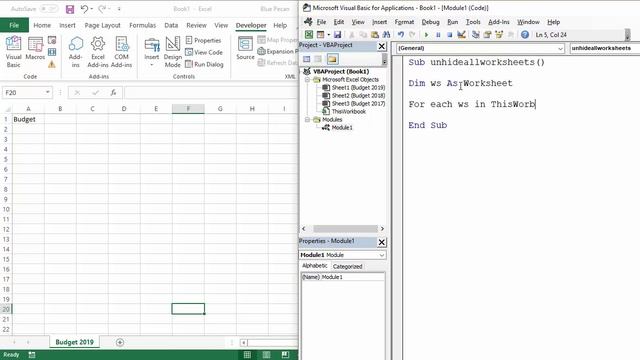
Task: Undo in VBA editor toolbar
Action: 401,35
